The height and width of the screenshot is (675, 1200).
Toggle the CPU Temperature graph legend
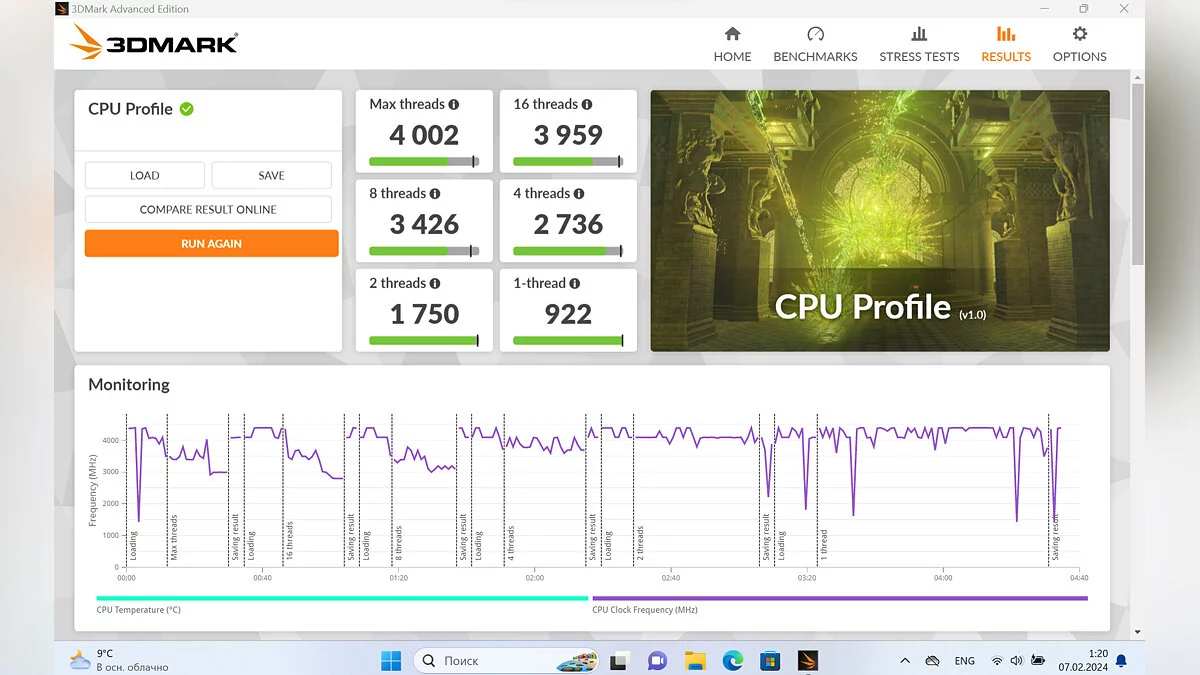pos(138,609)
